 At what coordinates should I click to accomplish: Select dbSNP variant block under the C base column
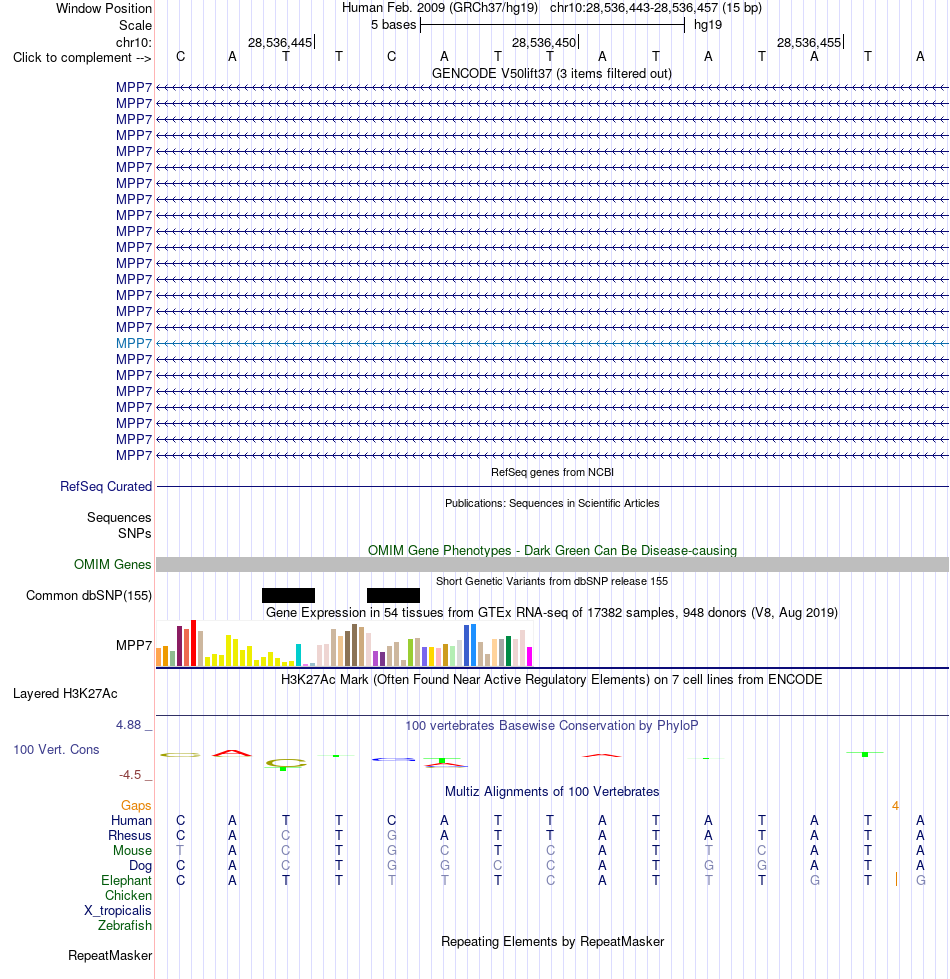[x=393, y=596]
